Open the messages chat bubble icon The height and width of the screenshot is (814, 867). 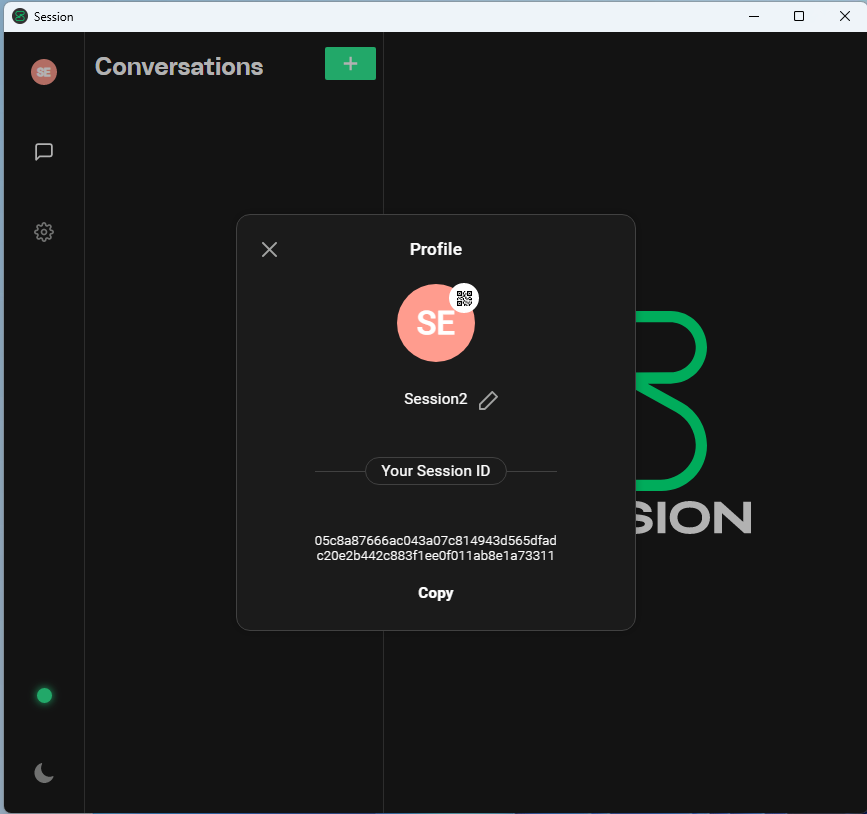(44, 152)
